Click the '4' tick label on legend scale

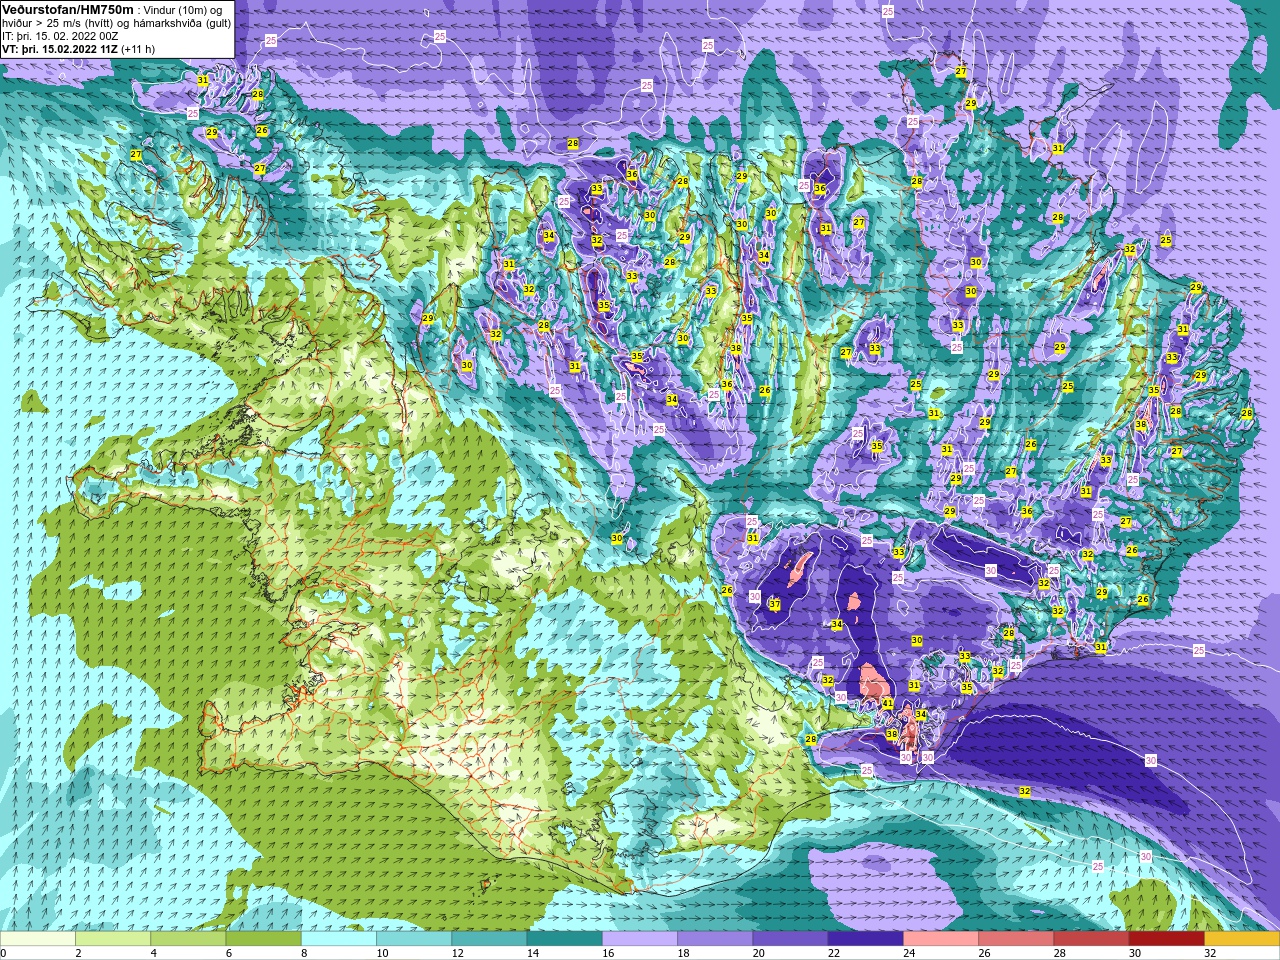pyautogui.click(x=152, y=953)
